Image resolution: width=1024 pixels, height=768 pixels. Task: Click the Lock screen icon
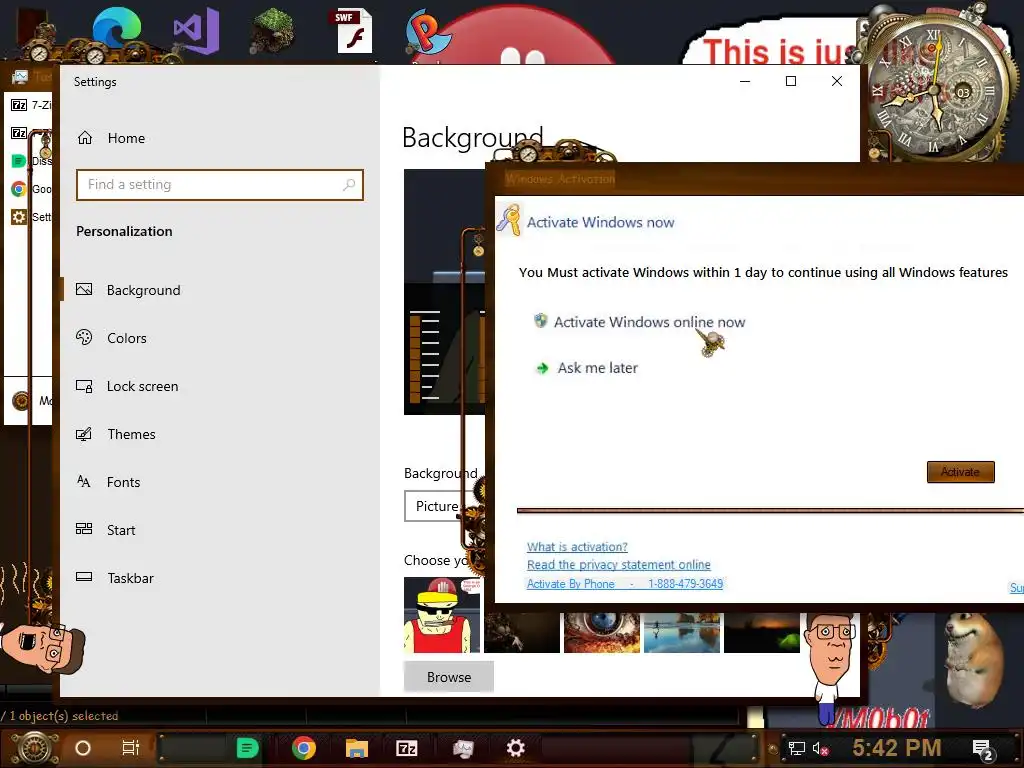pos(84,386)
